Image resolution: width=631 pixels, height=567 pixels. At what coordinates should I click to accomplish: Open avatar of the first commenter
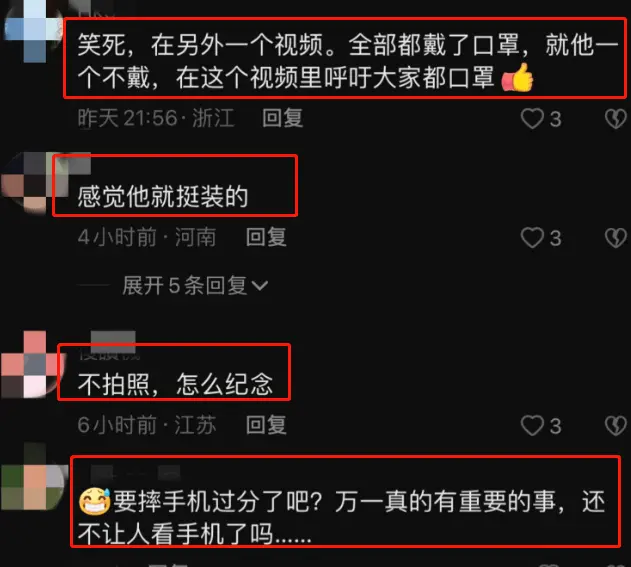coord(32,30)
